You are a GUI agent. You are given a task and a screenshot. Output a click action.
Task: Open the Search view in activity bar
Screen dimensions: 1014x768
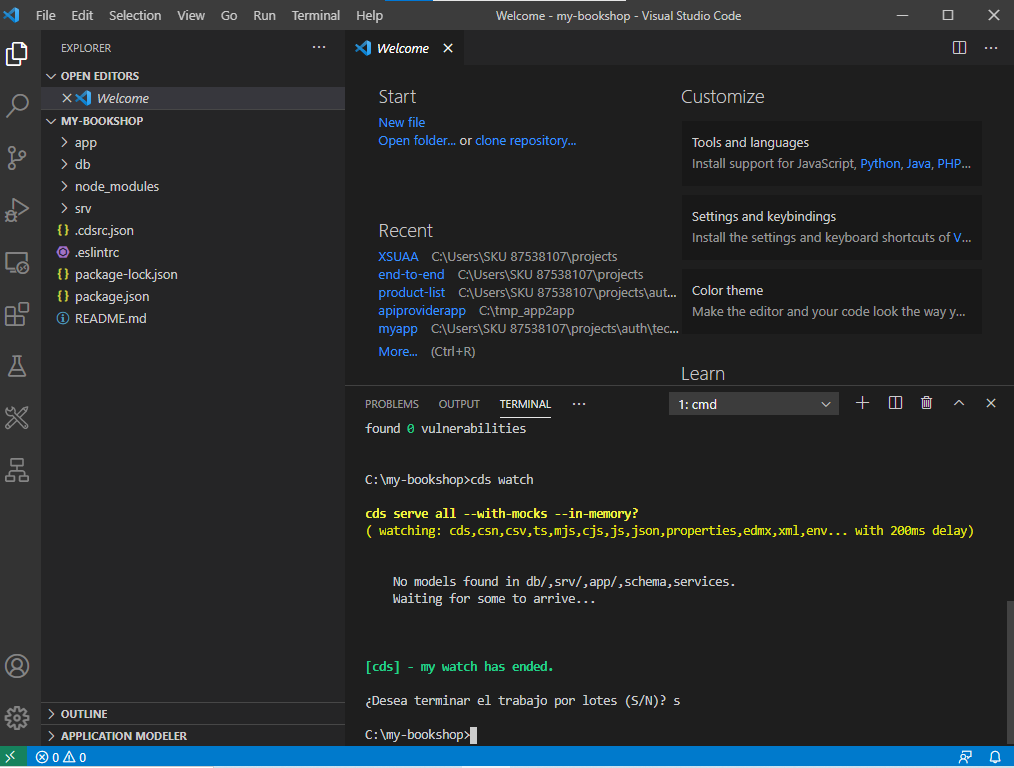[x=17, y=105]
